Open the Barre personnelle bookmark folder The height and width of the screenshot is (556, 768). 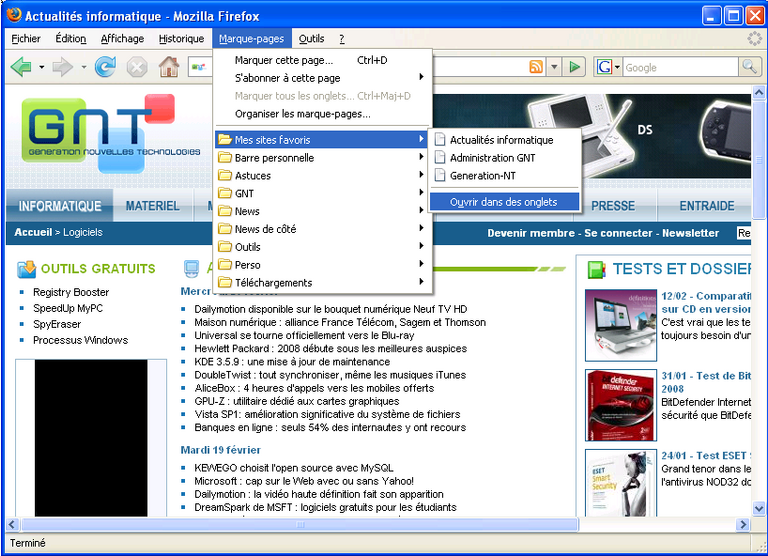pos(322,157)
